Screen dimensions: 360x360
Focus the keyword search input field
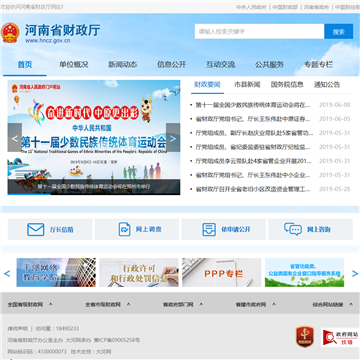click(x=259, y=32)
